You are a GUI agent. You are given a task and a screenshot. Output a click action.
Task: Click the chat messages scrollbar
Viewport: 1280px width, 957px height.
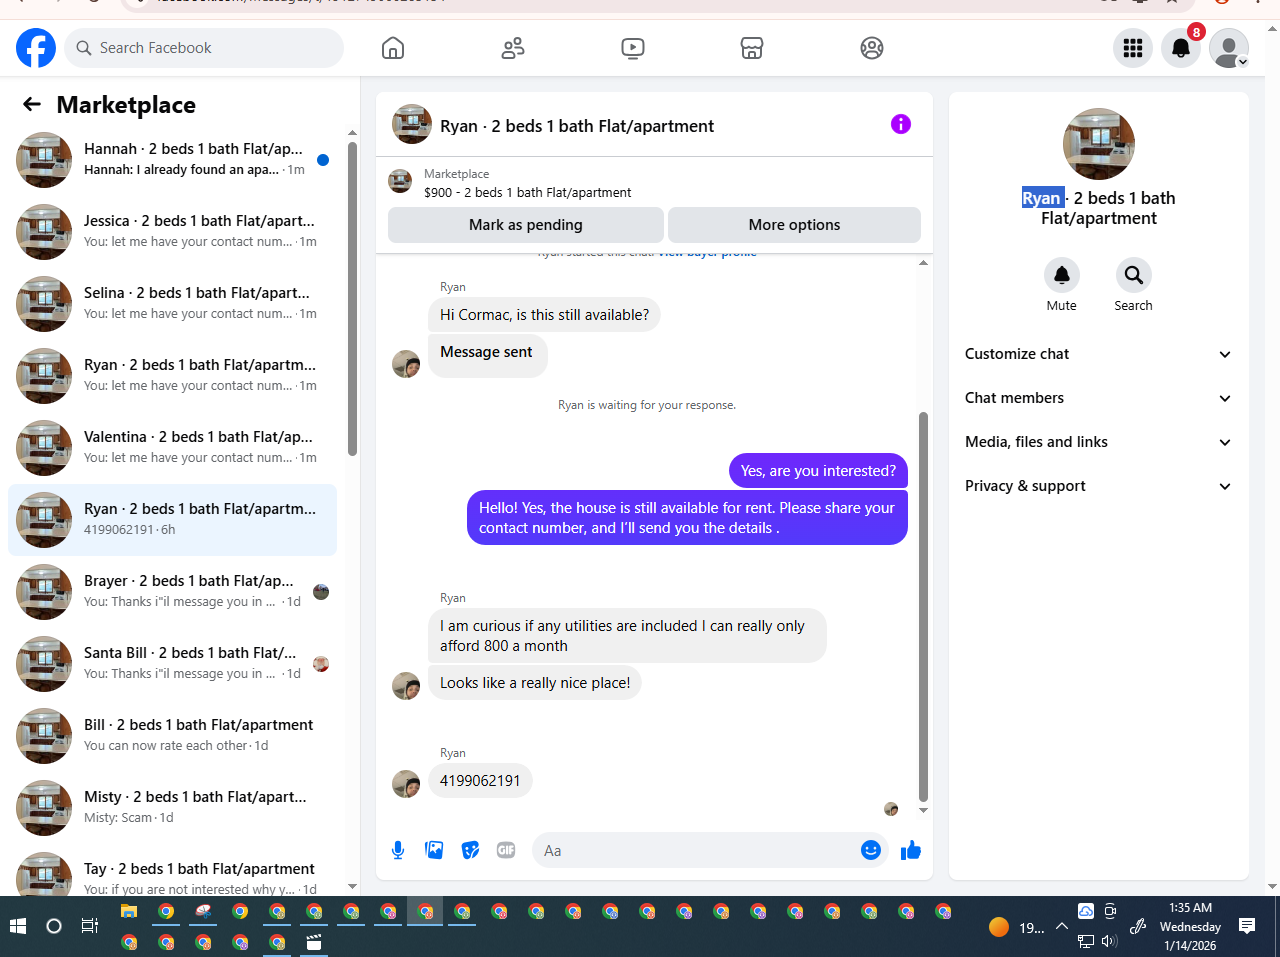point(923,606)
